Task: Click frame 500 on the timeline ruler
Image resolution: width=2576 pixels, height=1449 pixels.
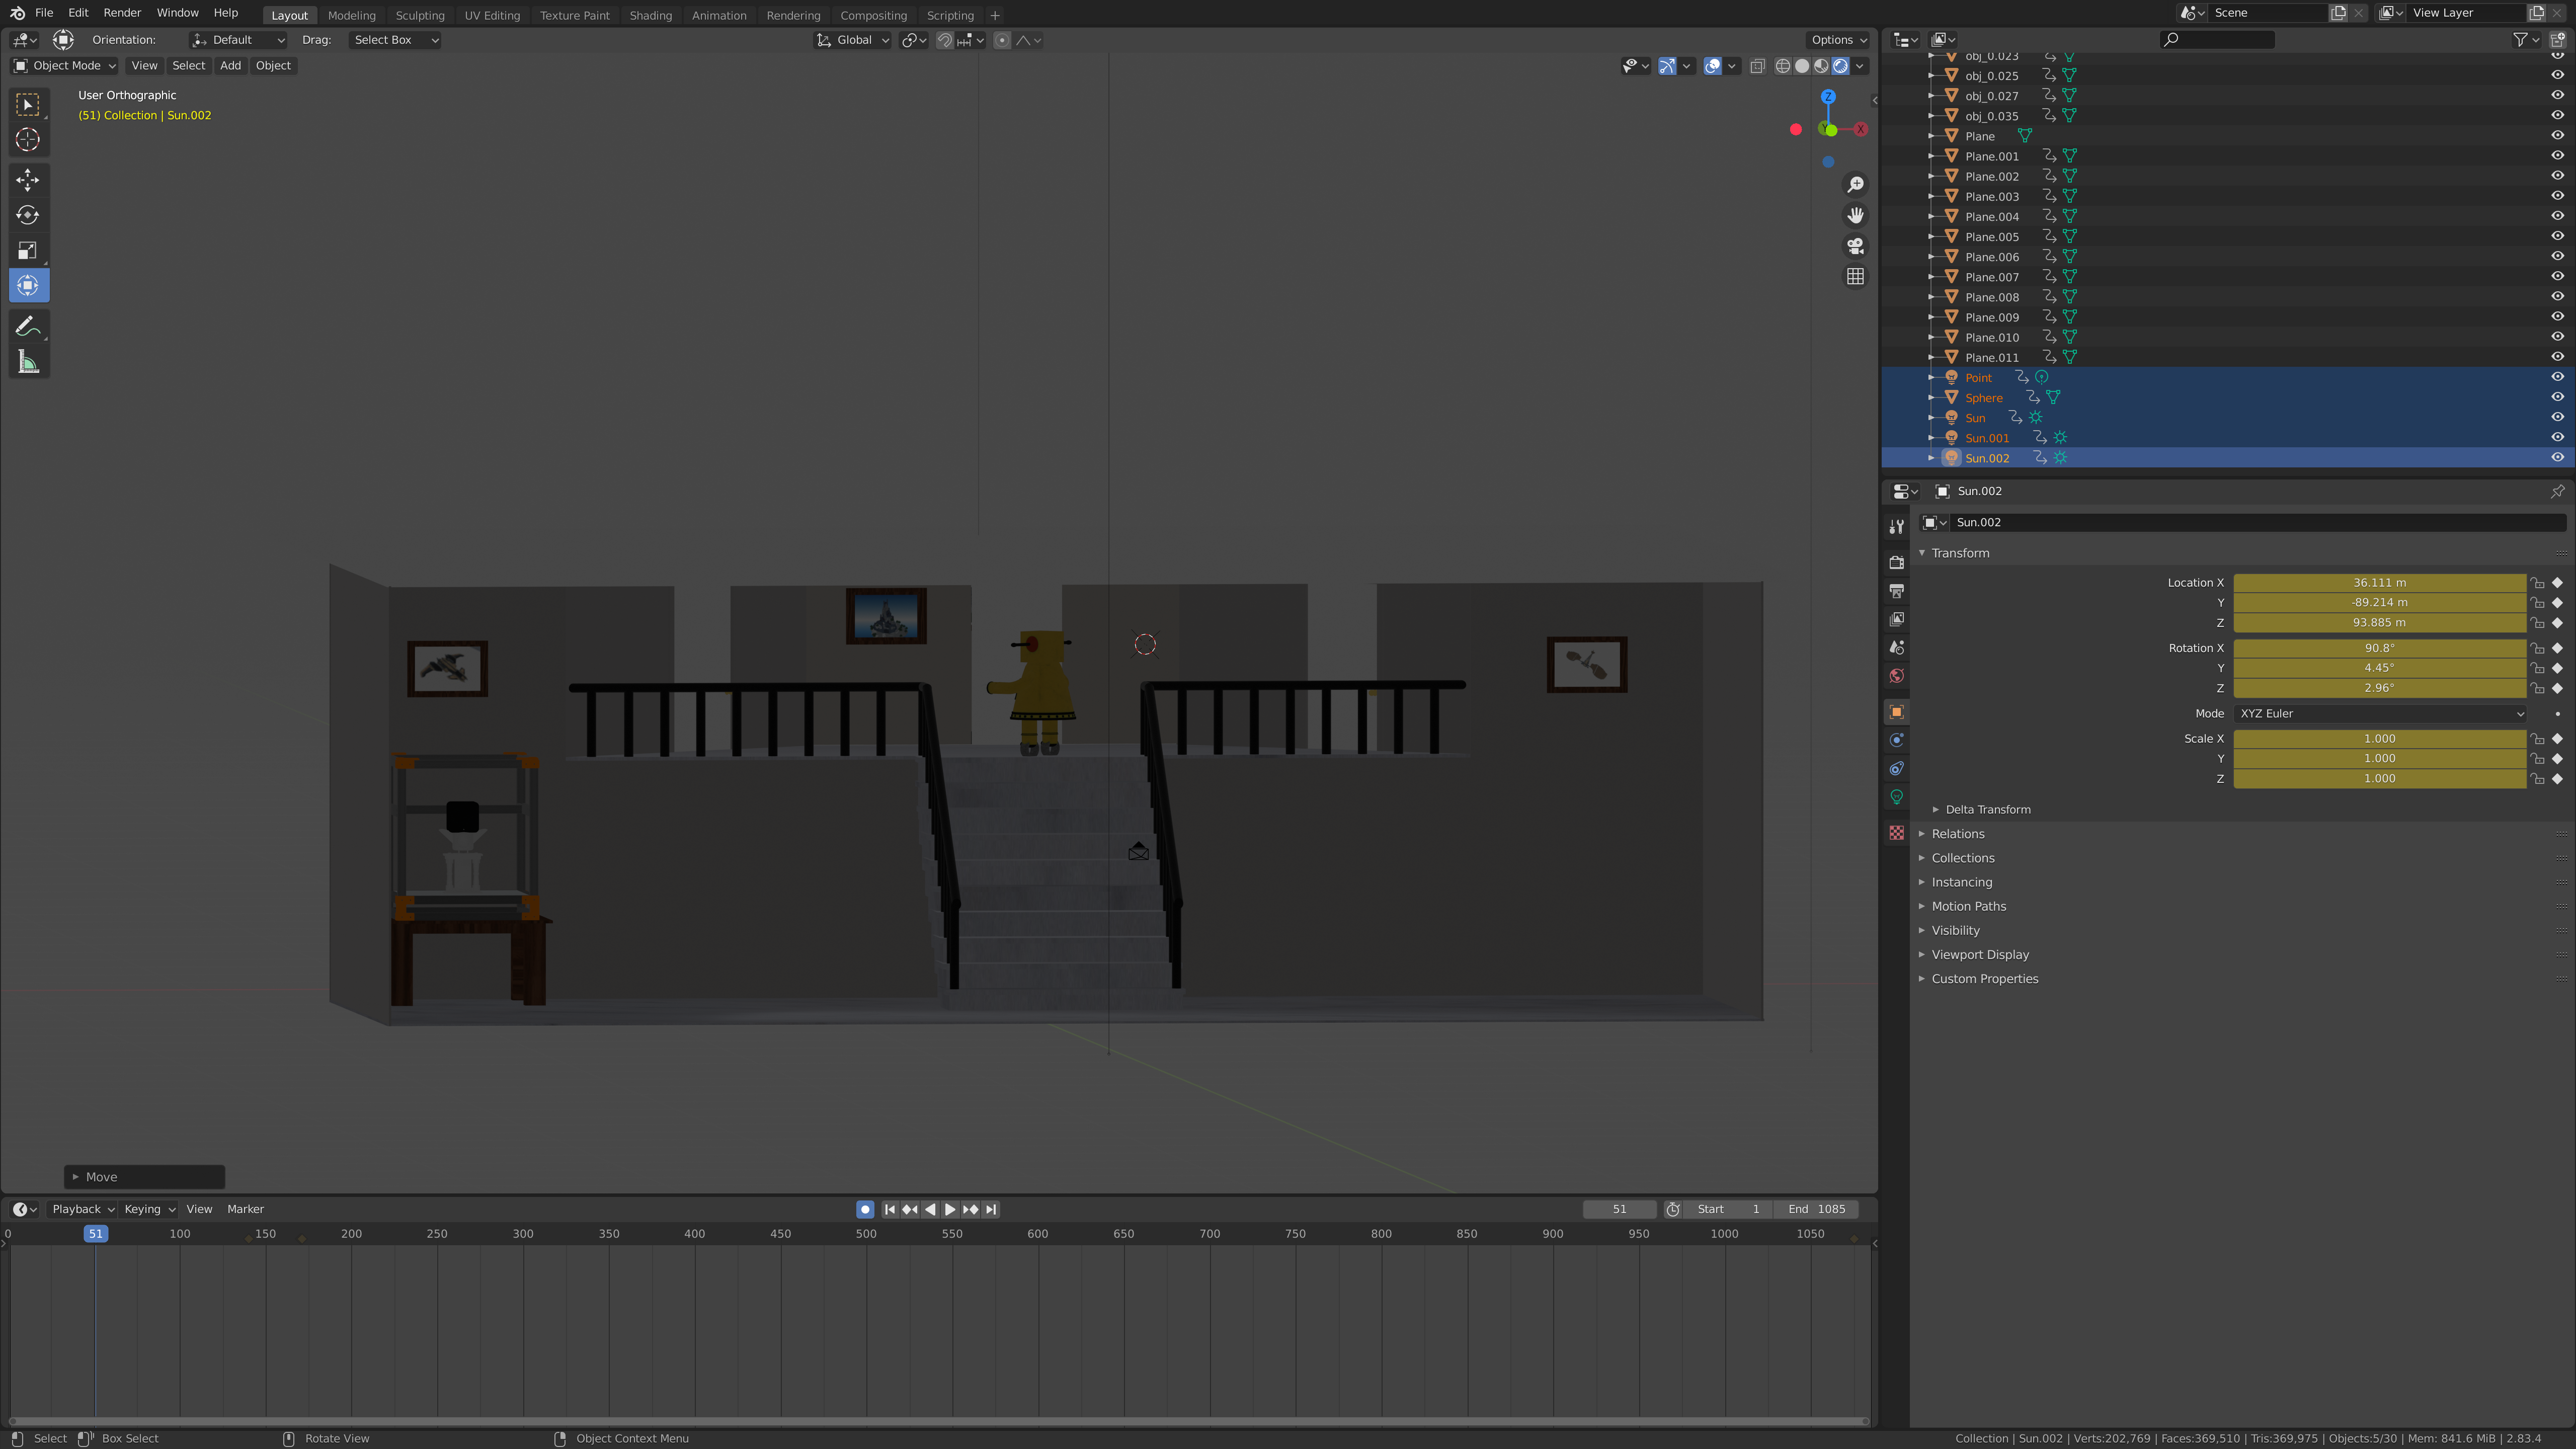Action: (x=866, y=1234)
